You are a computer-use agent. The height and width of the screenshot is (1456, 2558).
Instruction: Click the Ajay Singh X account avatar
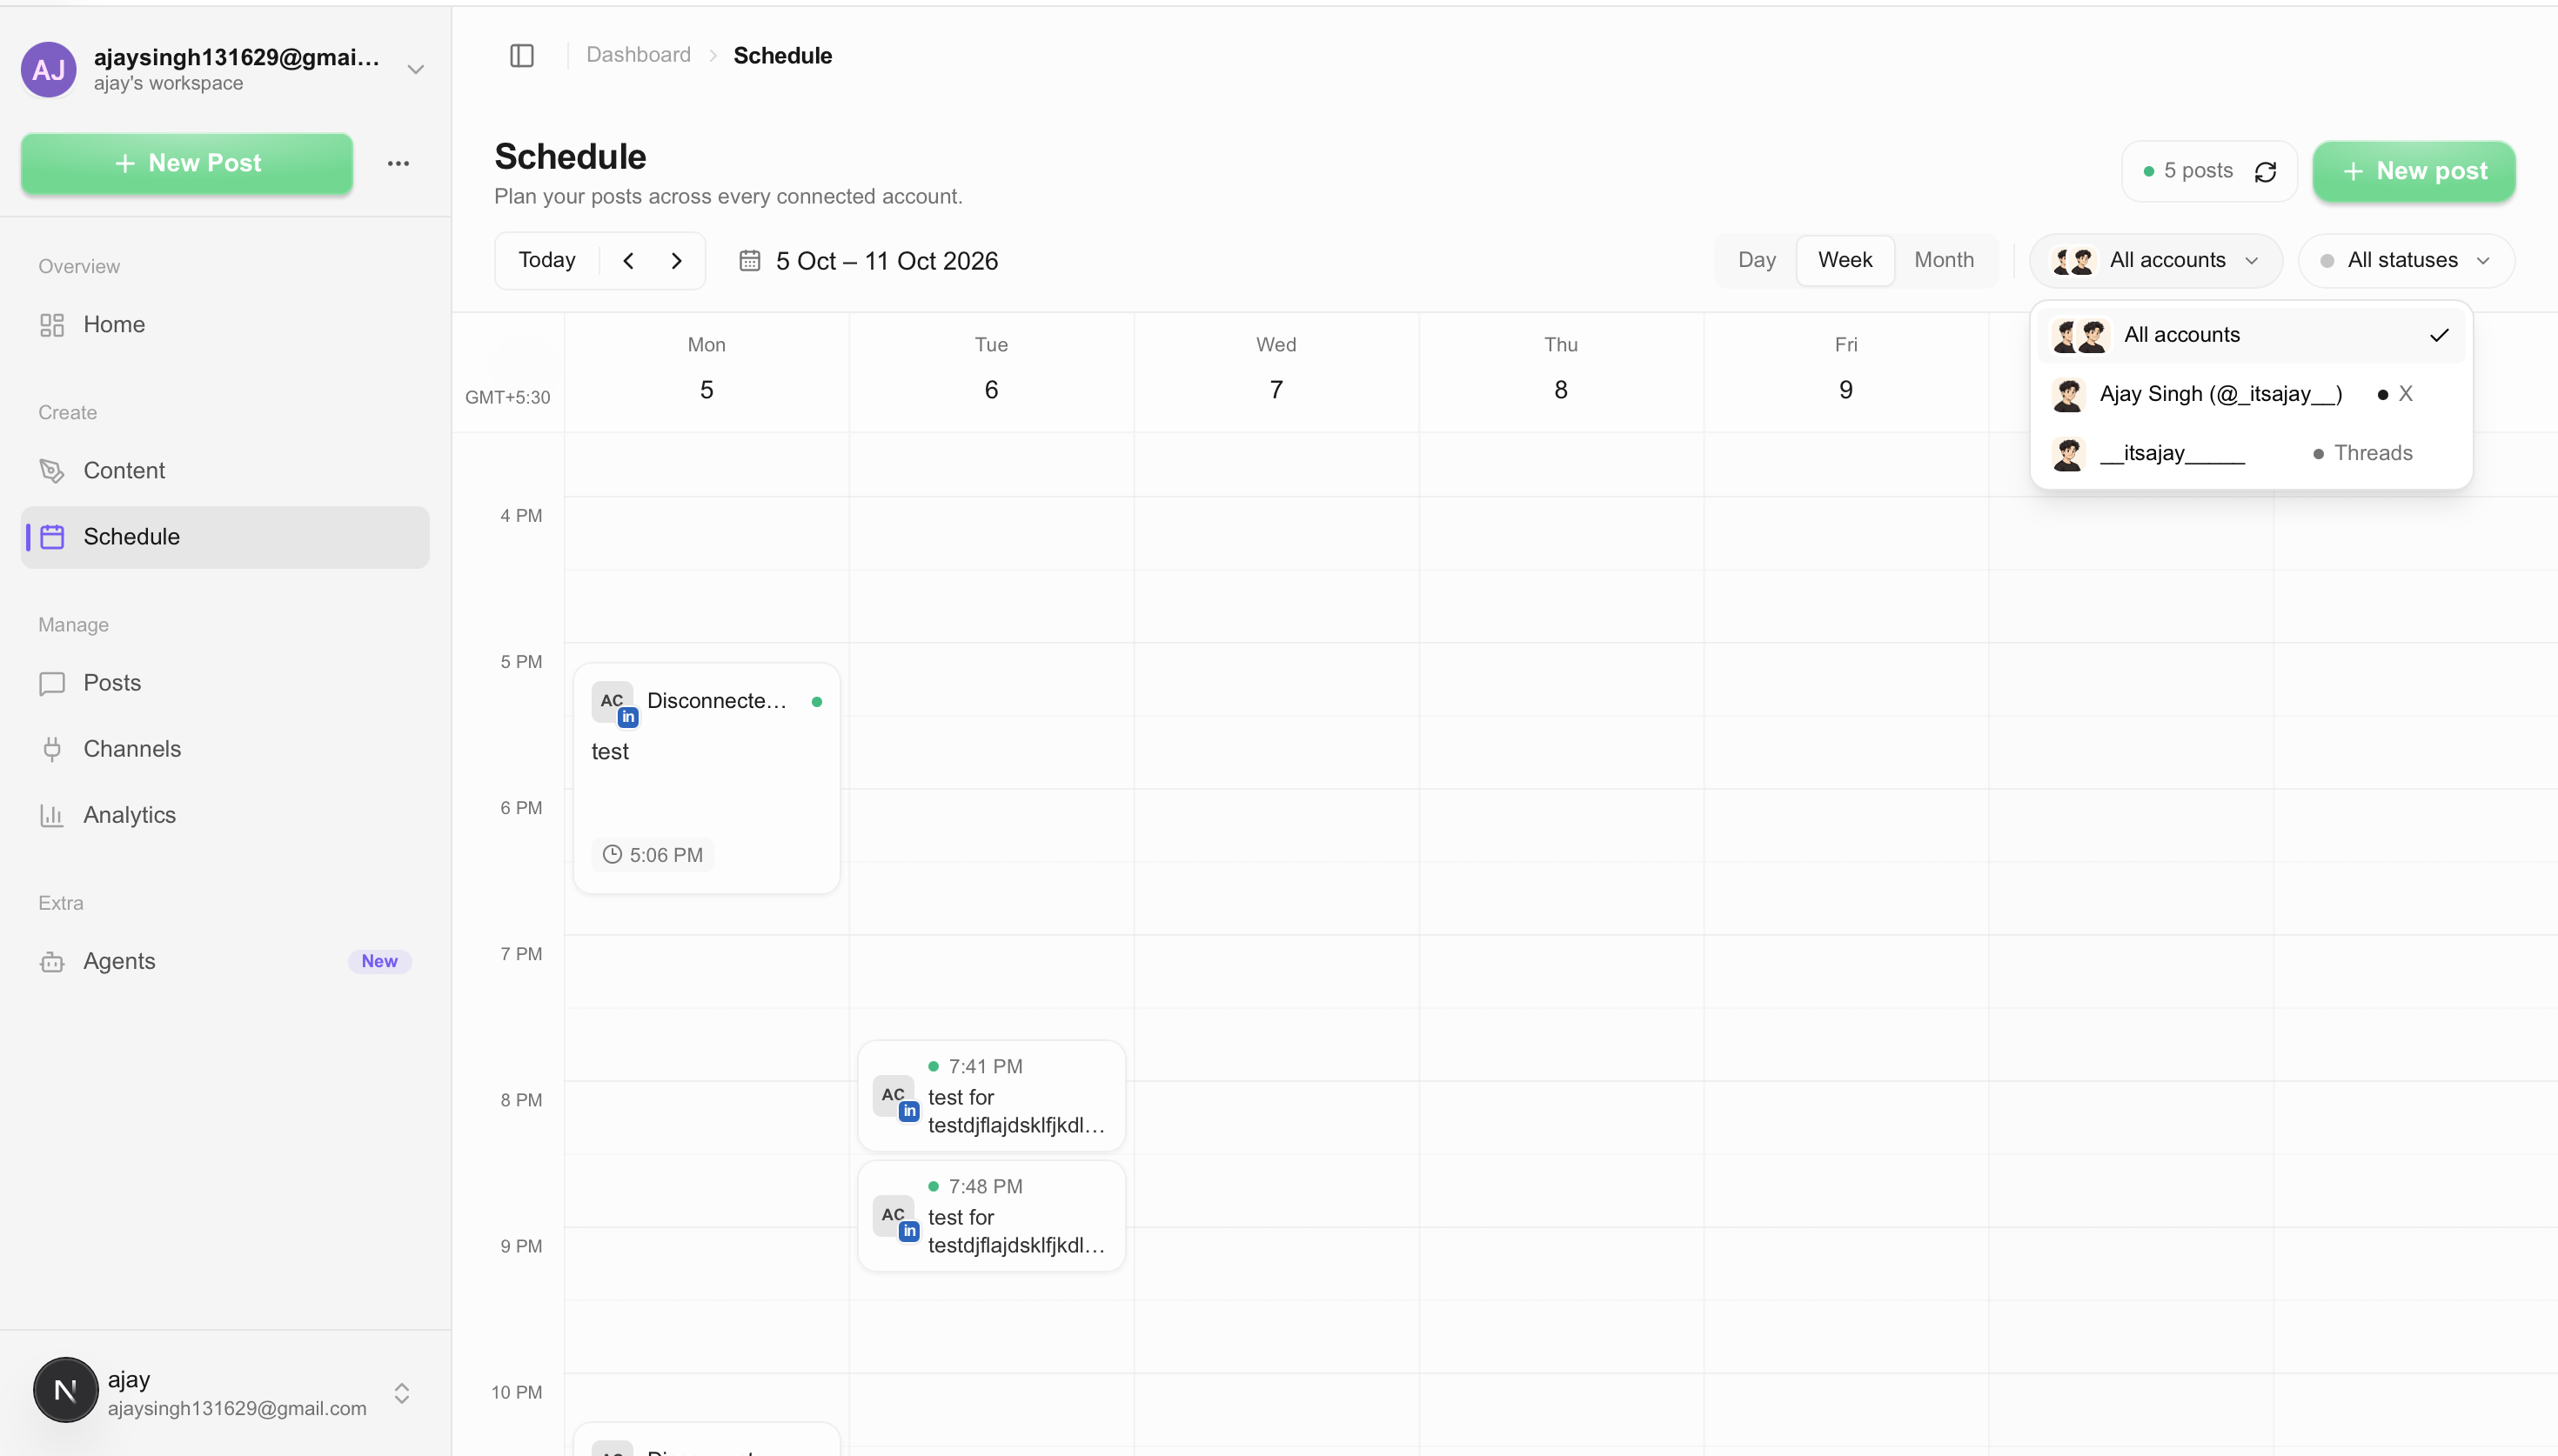[2068, 394]
